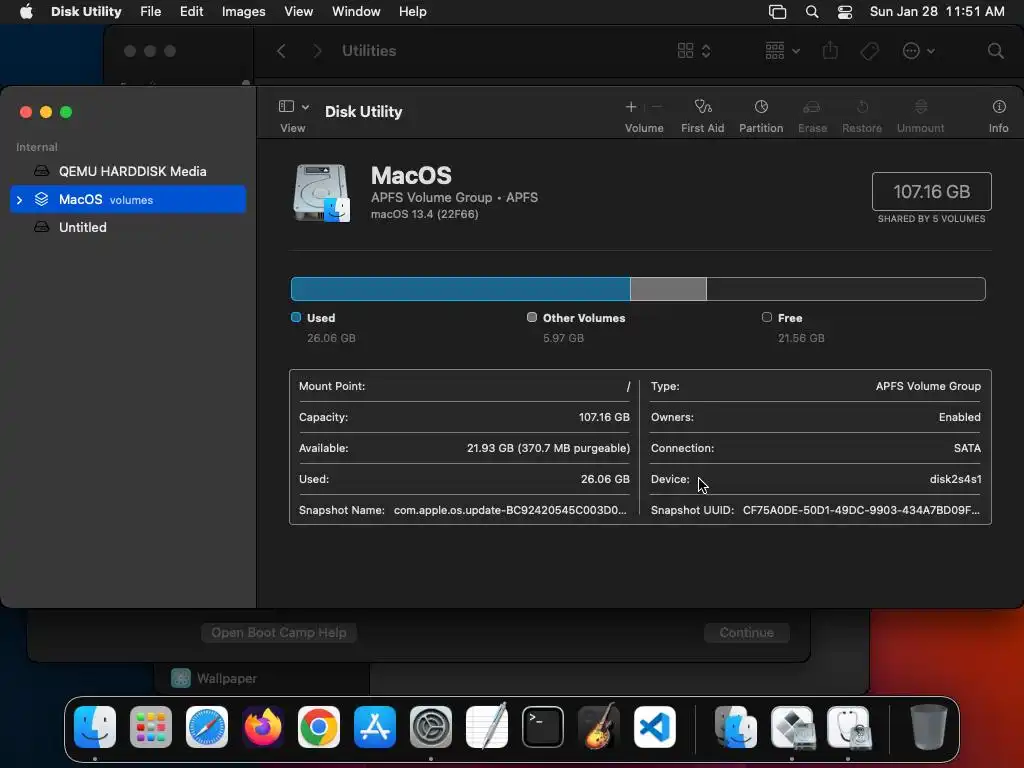Open TextEdit from the Dock

coord(487,726)
